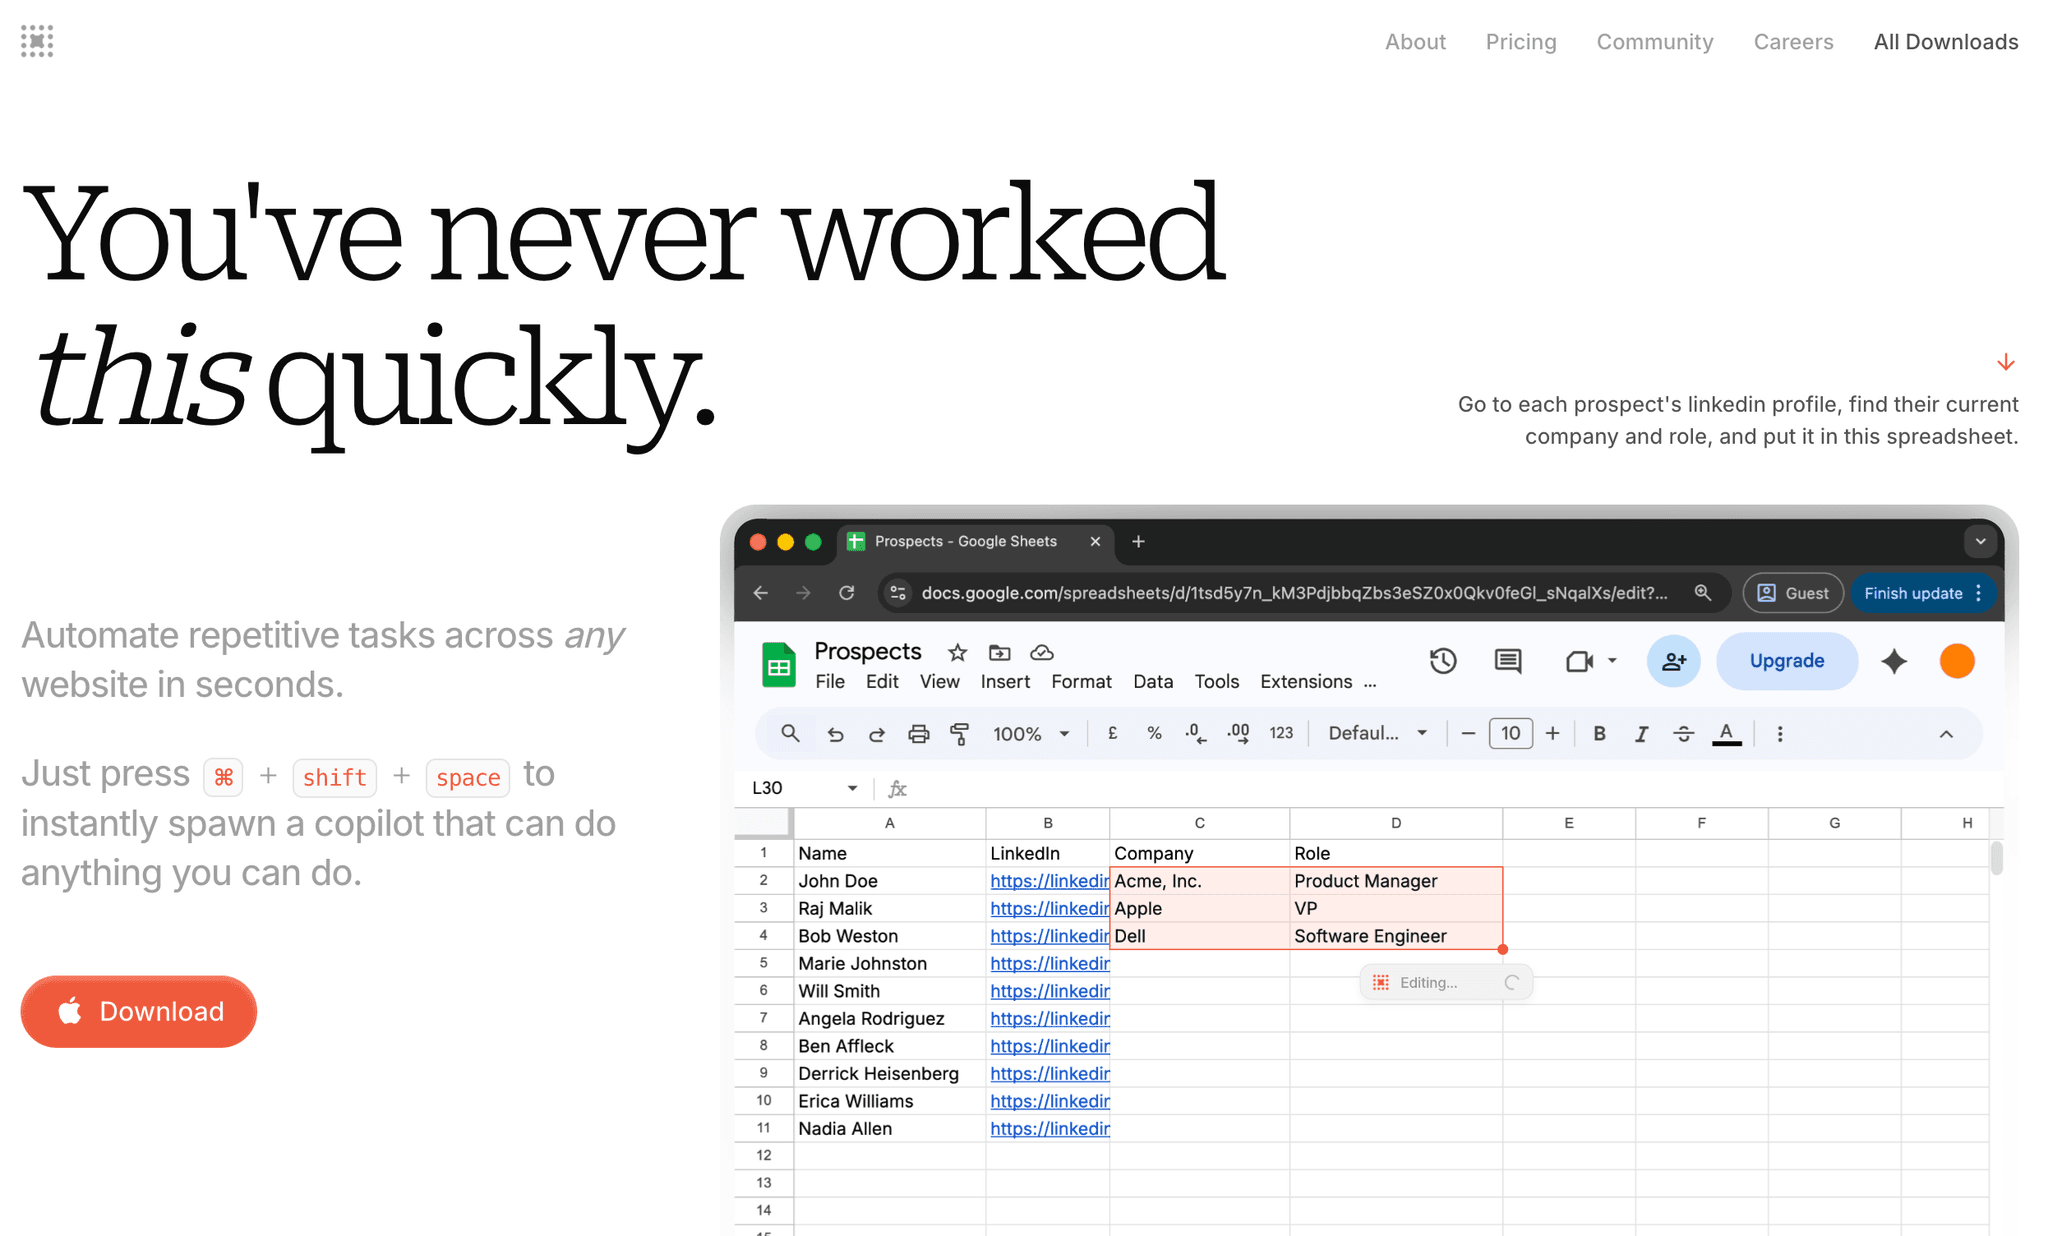Click the orange Download button
2048x1236 pixels.
tap(139, 1011)
